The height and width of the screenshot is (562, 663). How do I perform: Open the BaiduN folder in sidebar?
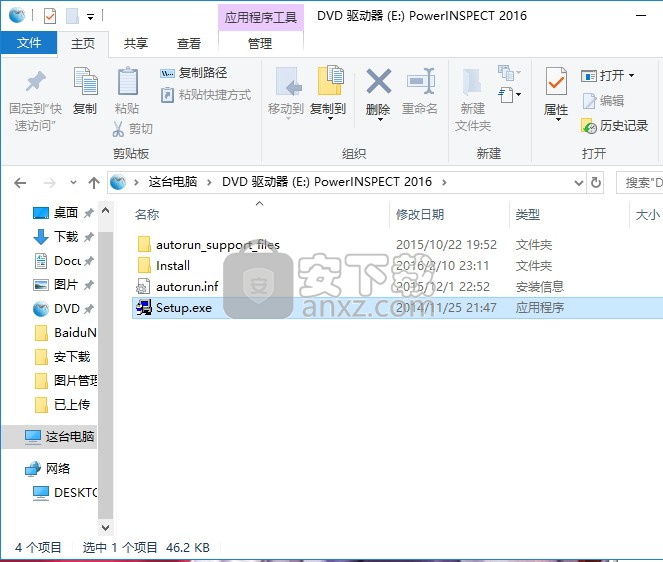65,333
